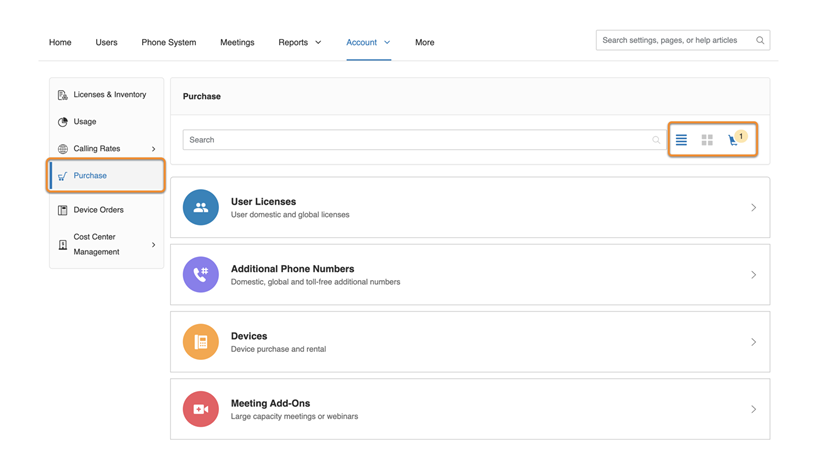
Task: Open User Licenses chevron arrow
Action: tap(753, 208)
